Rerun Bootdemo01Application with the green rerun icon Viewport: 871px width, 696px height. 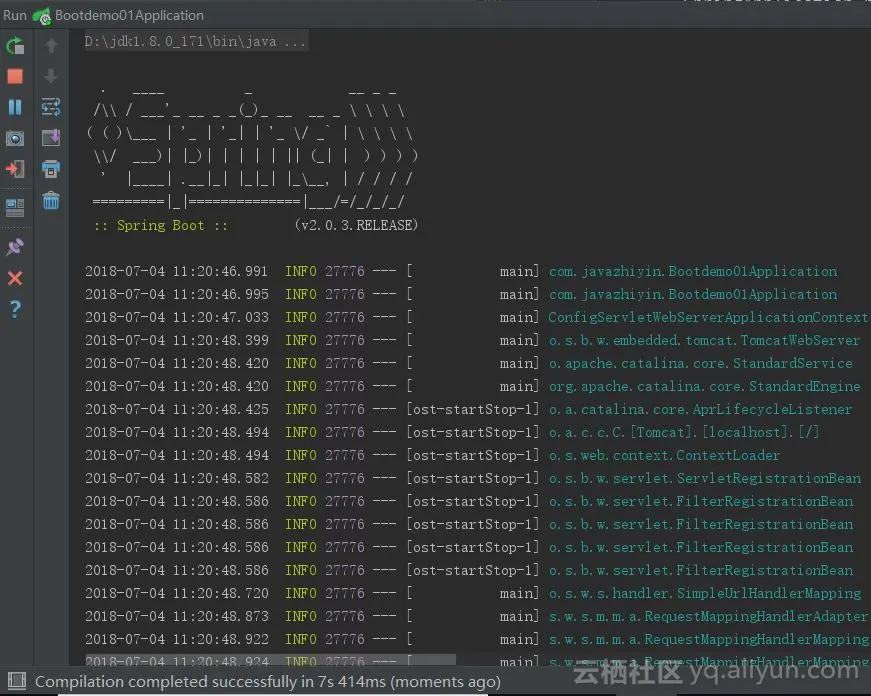(x=15, y=46)
